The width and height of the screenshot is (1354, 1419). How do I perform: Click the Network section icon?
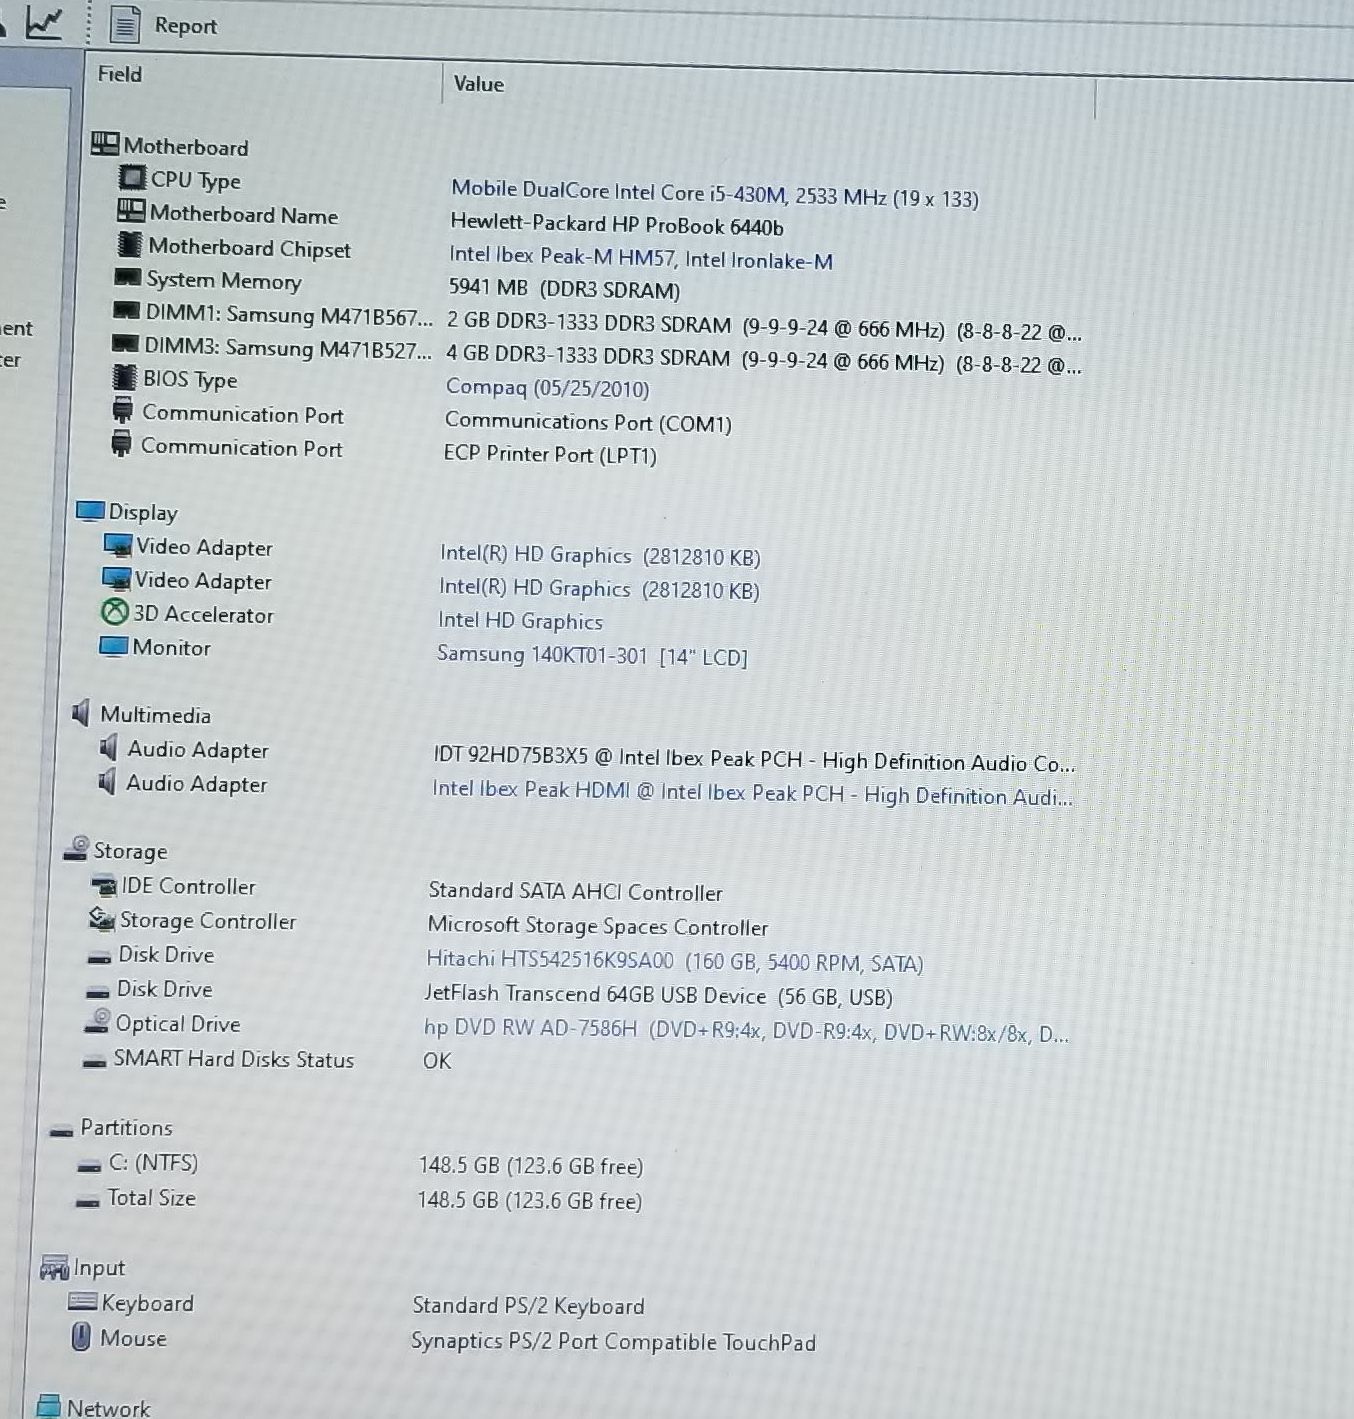pos(48,1406)
